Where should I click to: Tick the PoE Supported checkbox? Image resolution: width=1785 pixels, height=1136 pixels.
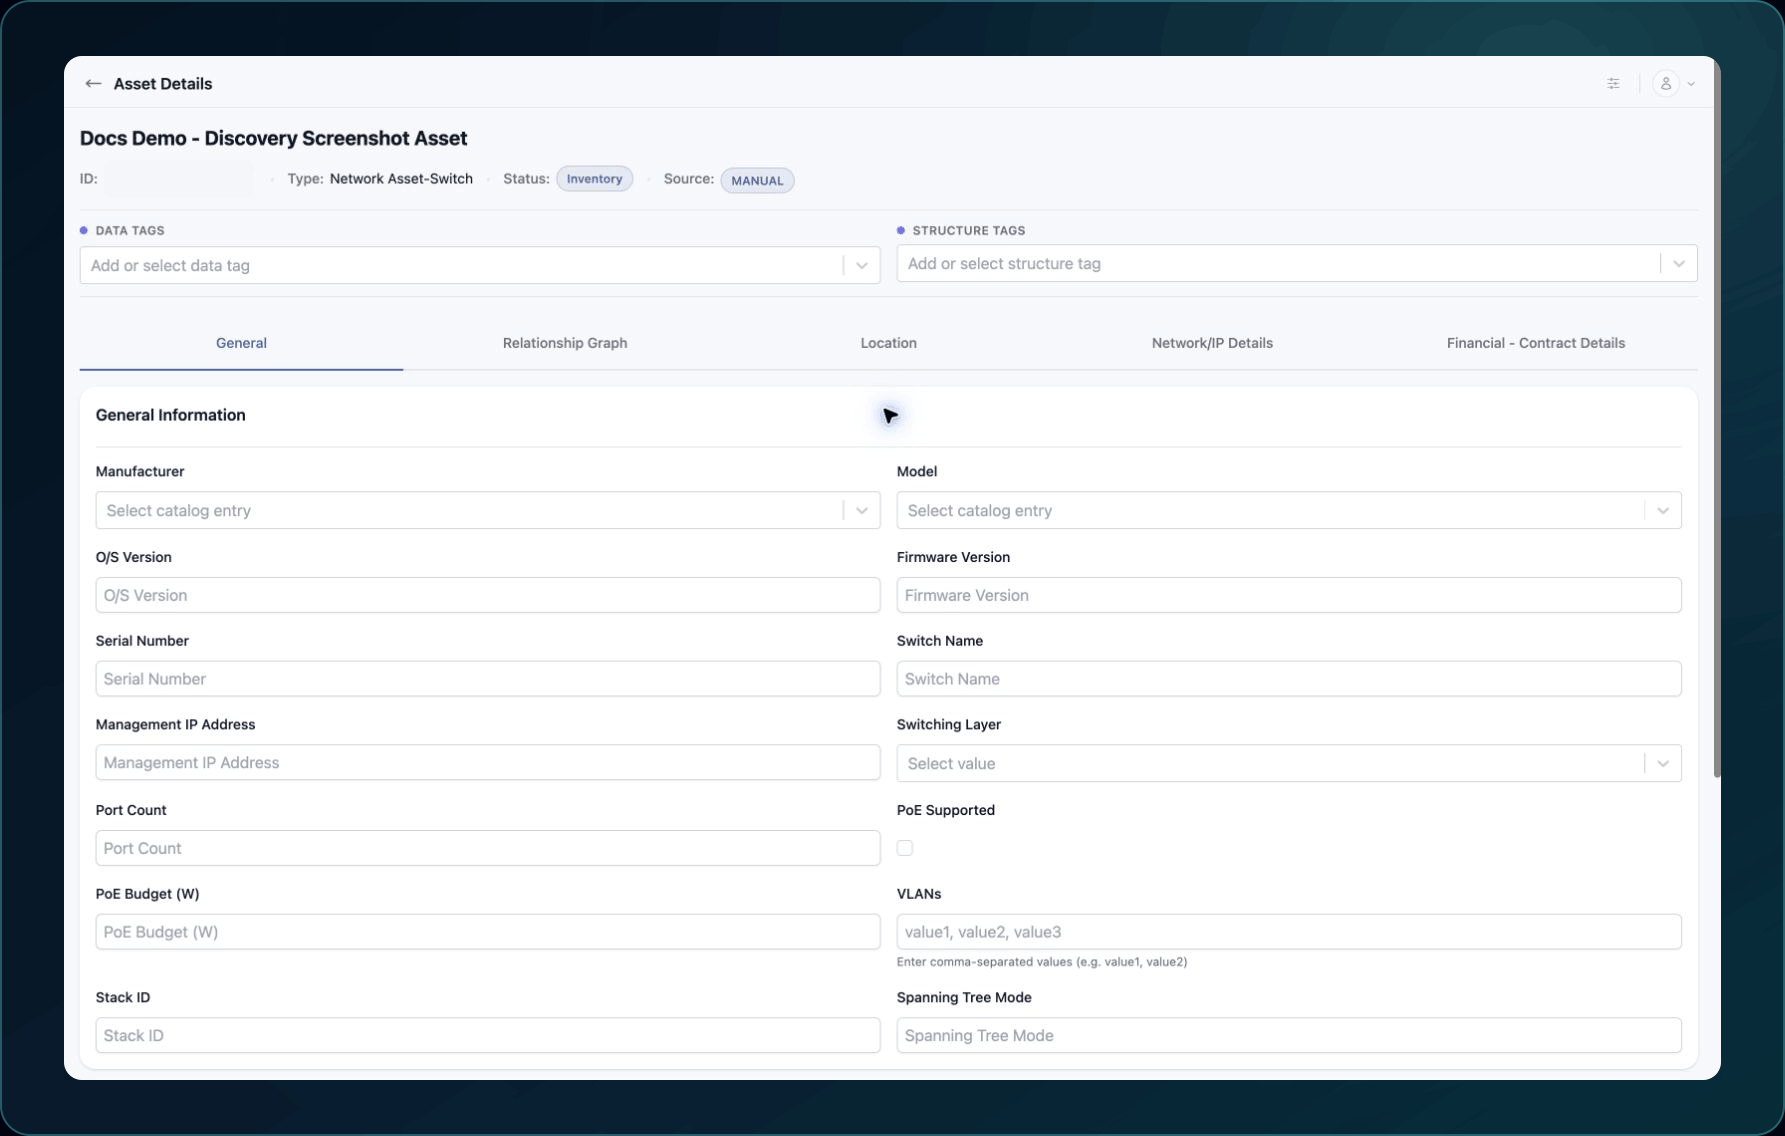(x=905, y=848)
